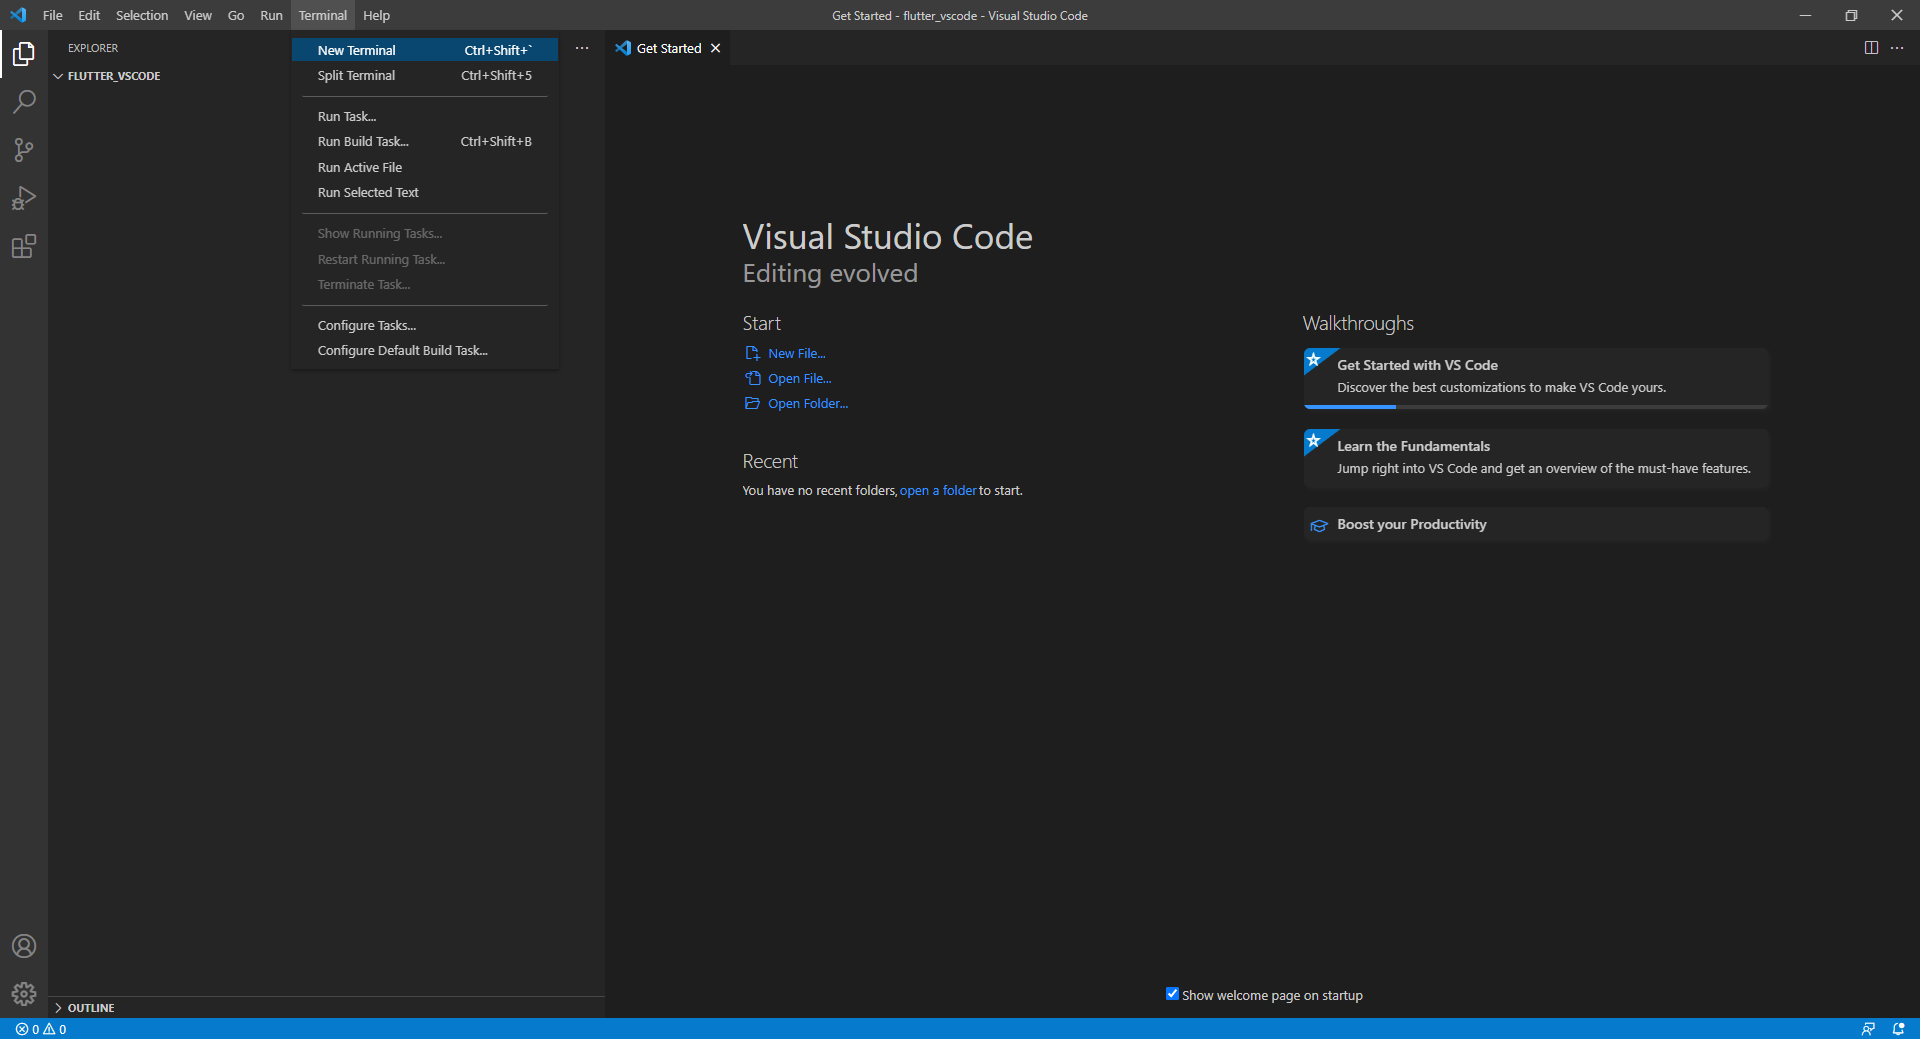
Task: Click the Get Started walkthrough progress bar
Action: coord(1536,406)
